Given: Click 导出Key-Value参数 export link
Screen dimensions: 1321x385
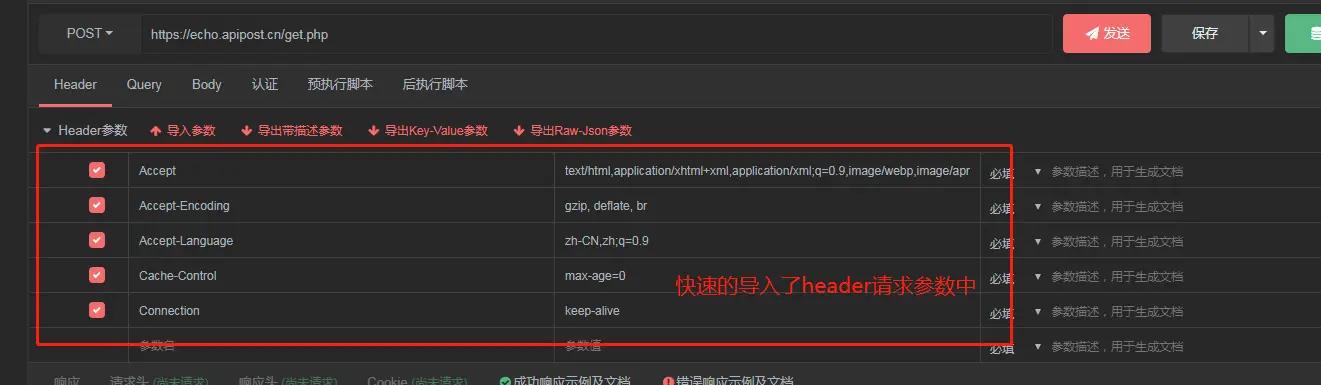Looking at the screenshot, I should tap(428, 131).
